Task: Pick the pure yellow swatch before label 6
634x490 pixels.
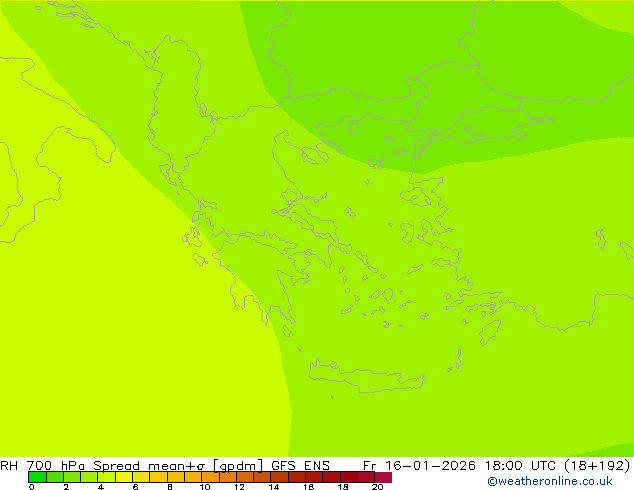Action: click(124, 477)
